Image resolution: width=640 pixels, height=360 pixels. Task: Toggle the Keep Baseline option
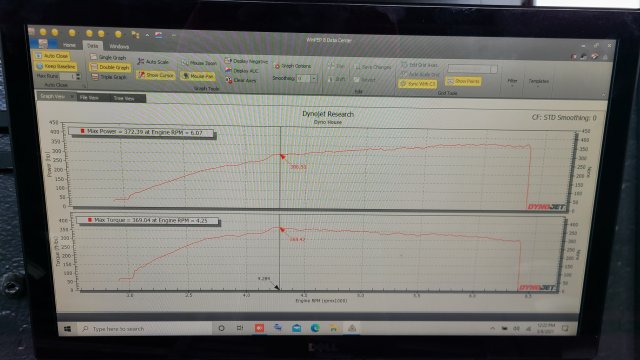click(56, 66)
